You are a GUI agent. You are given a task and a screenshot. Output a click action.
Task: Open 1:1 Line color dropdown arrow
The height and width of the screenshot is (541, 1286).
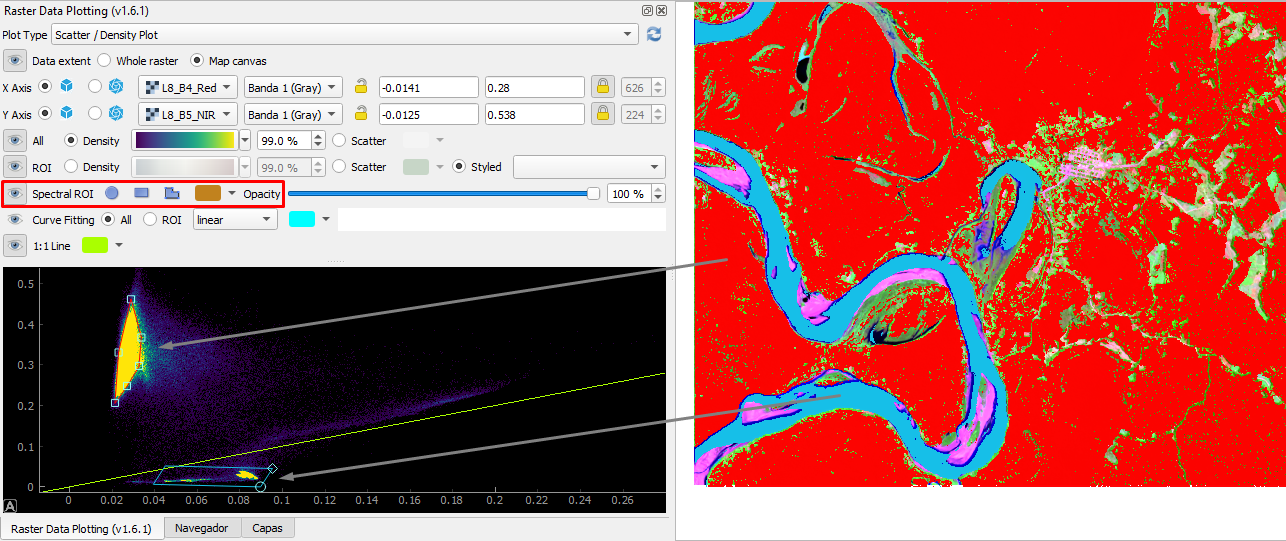coord(118,245)
